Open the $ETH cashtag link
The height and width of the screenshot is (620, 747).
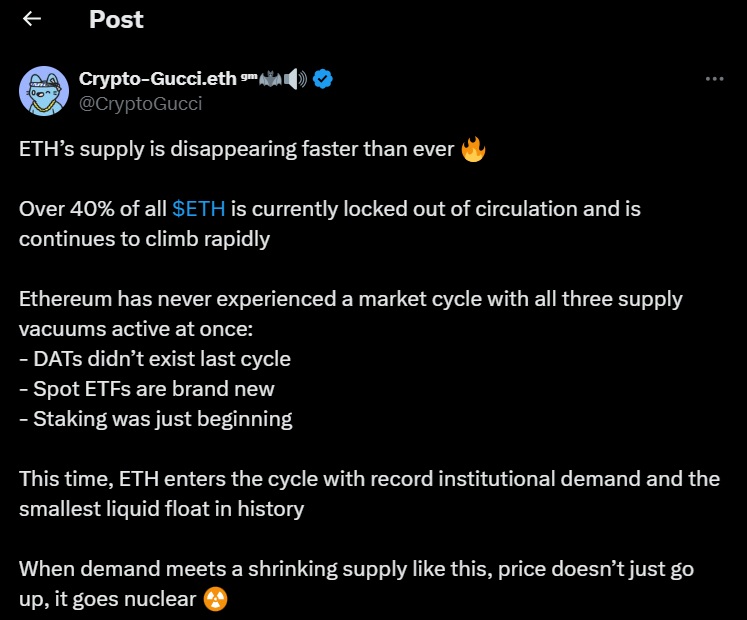point(198,209)
